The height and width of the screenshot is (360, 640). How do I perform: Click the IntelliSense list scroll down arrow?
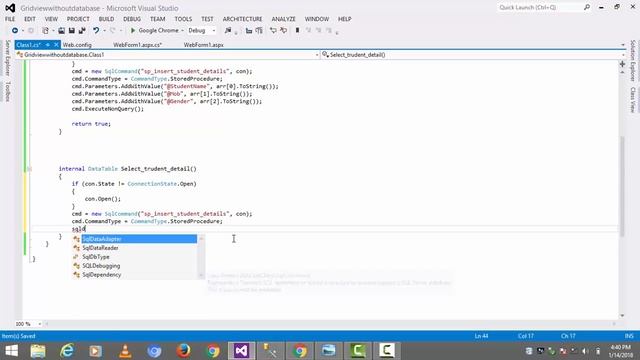pyautogui.click(x=201, y=276)
